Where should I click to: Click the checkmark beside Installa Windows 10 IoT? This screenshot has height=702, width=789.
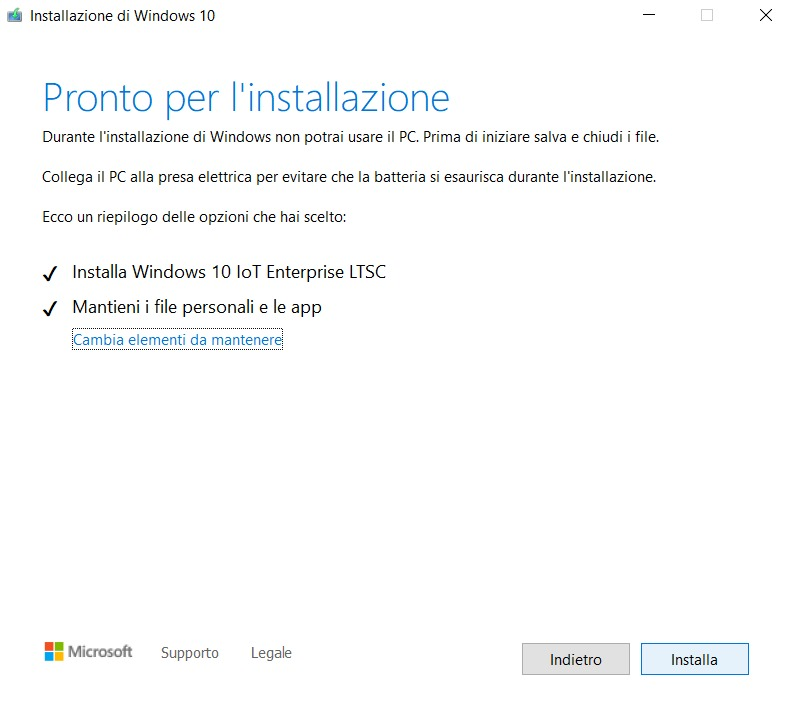(x=50, y=274)
